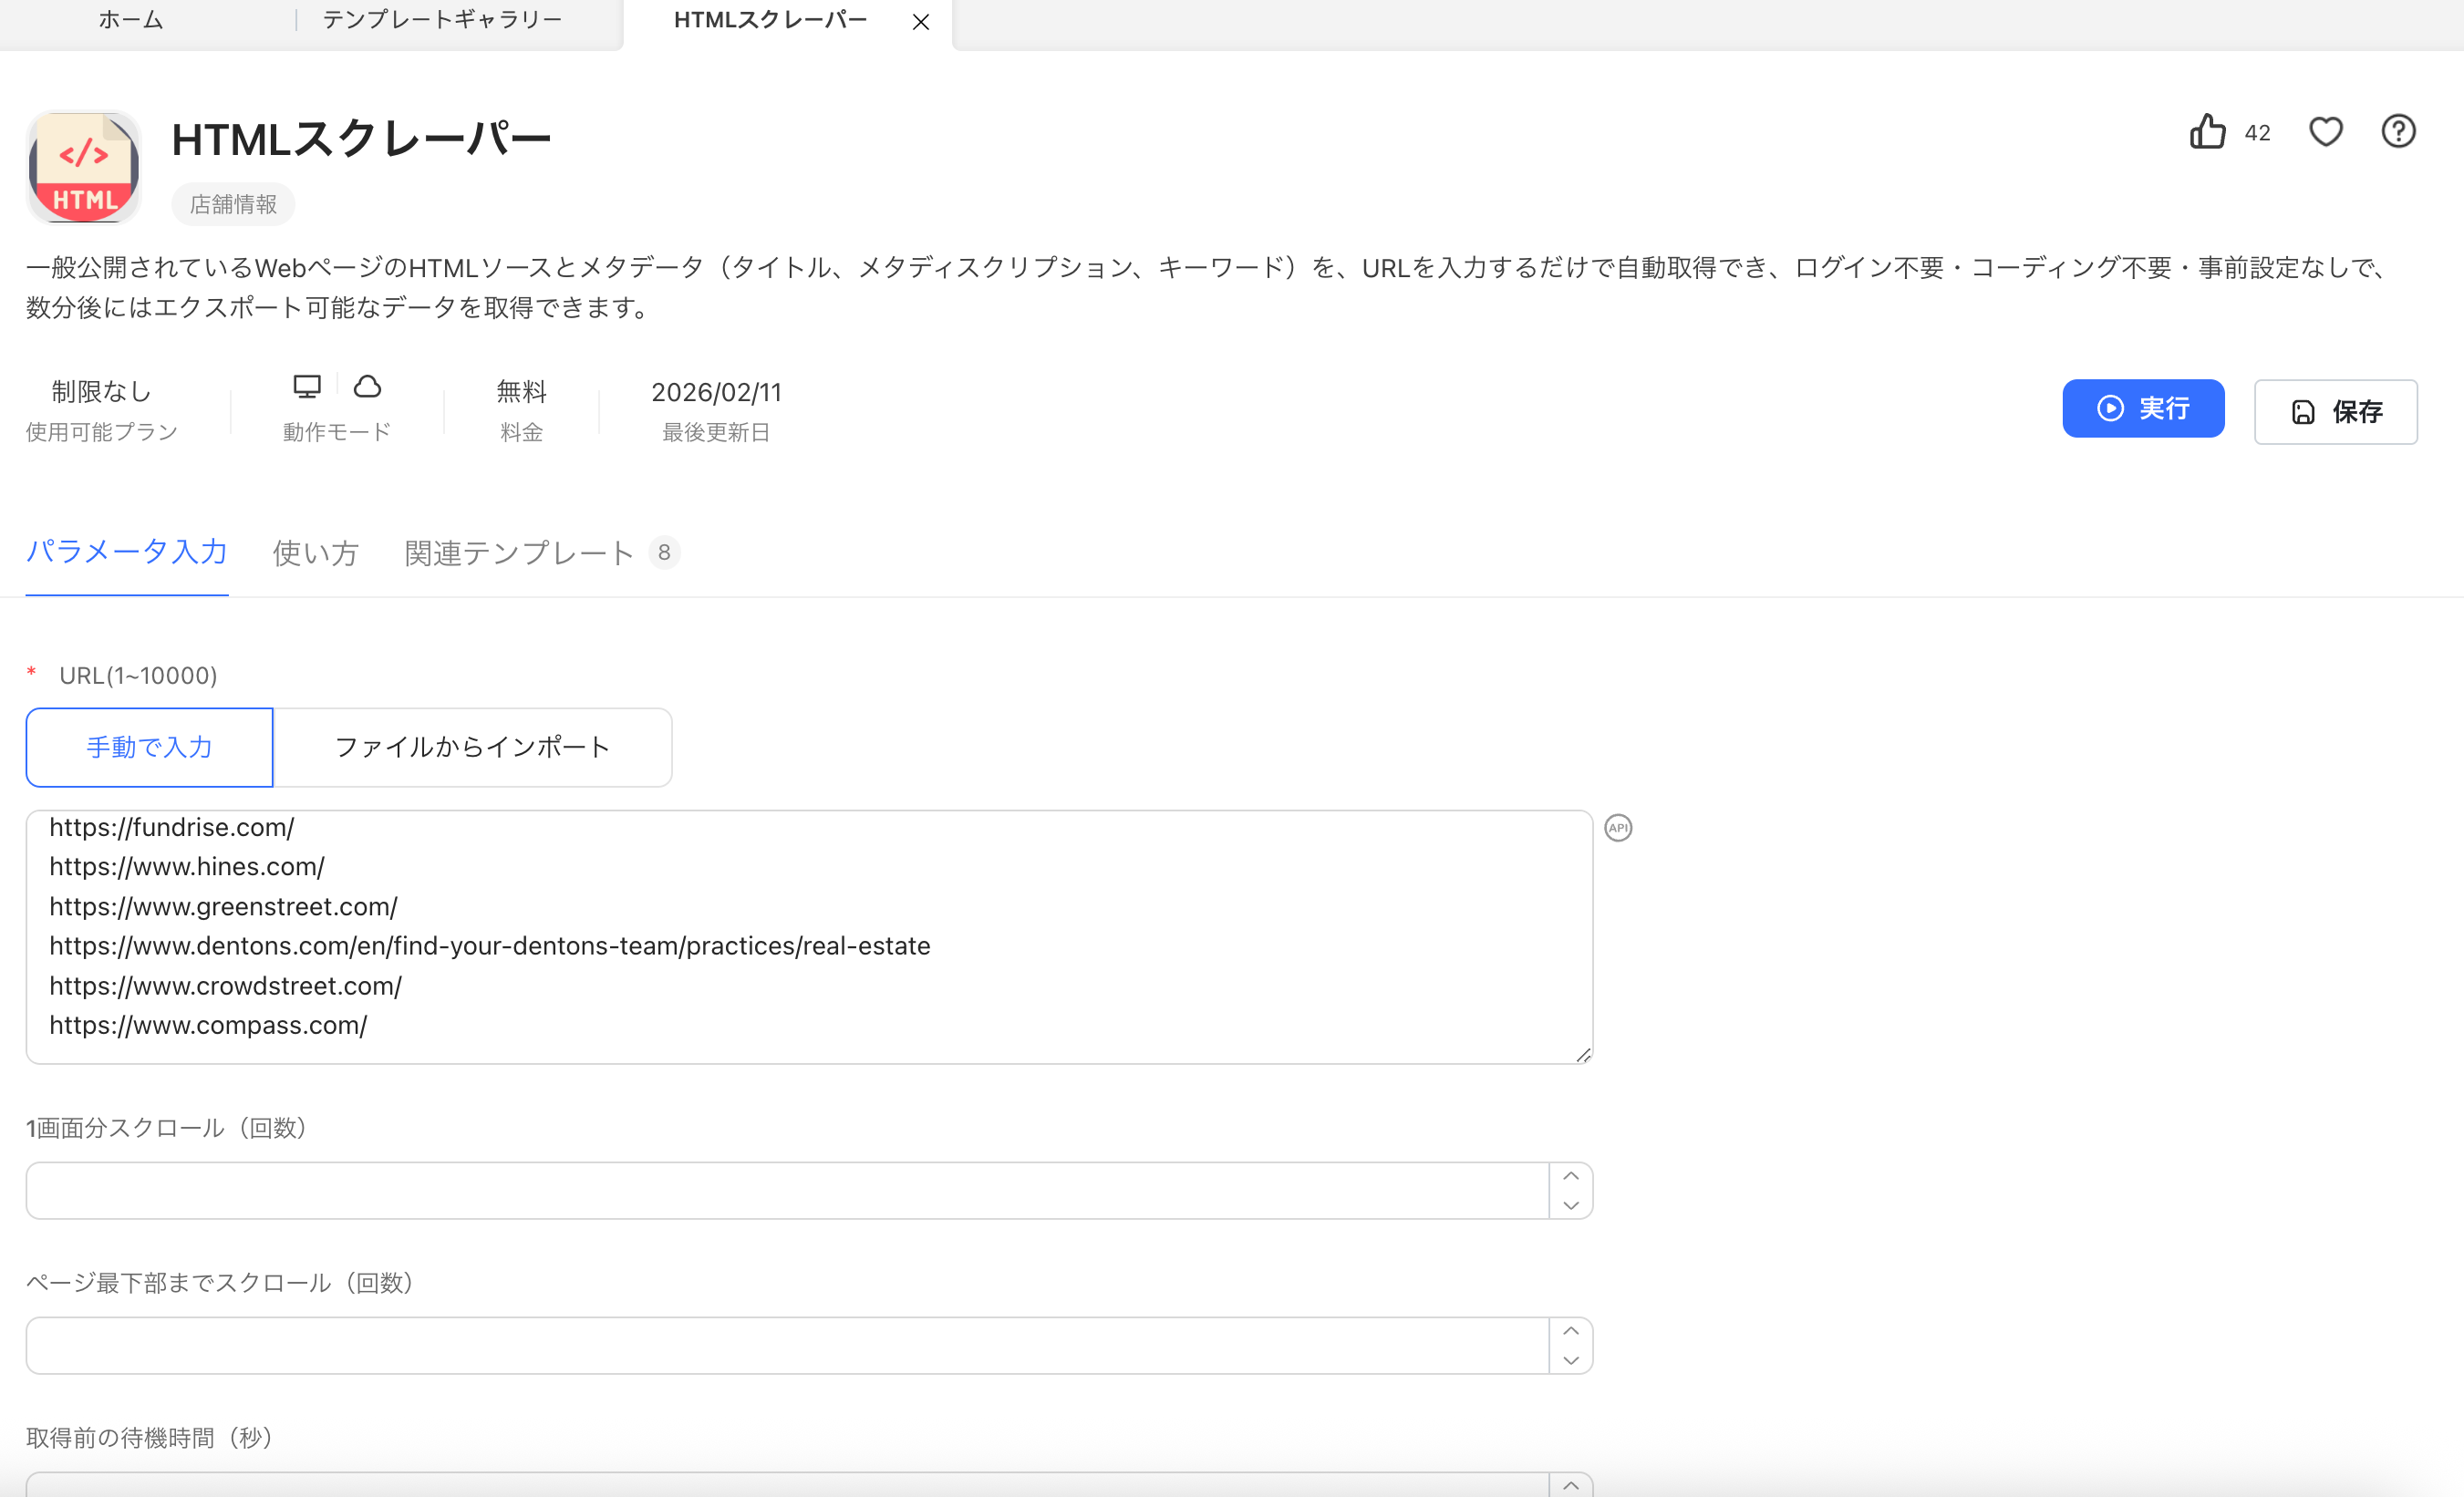Click the 取得前の待機時間 input field
The width and height of the screenshot is (2464, 1497).
pos(787,1485)
